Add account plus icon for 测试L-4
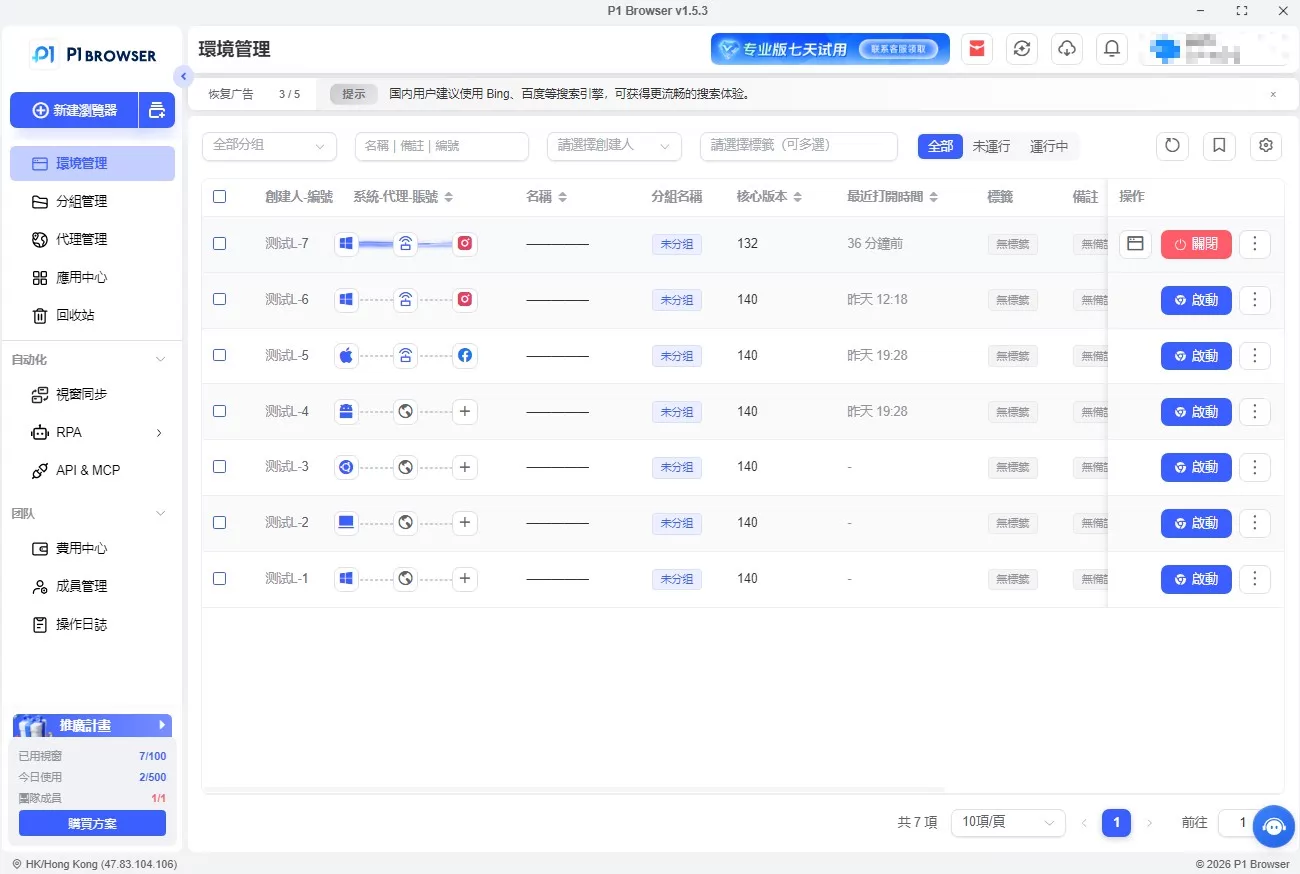Viewport: 1300px width, 874px height. [x=464, y=411]
